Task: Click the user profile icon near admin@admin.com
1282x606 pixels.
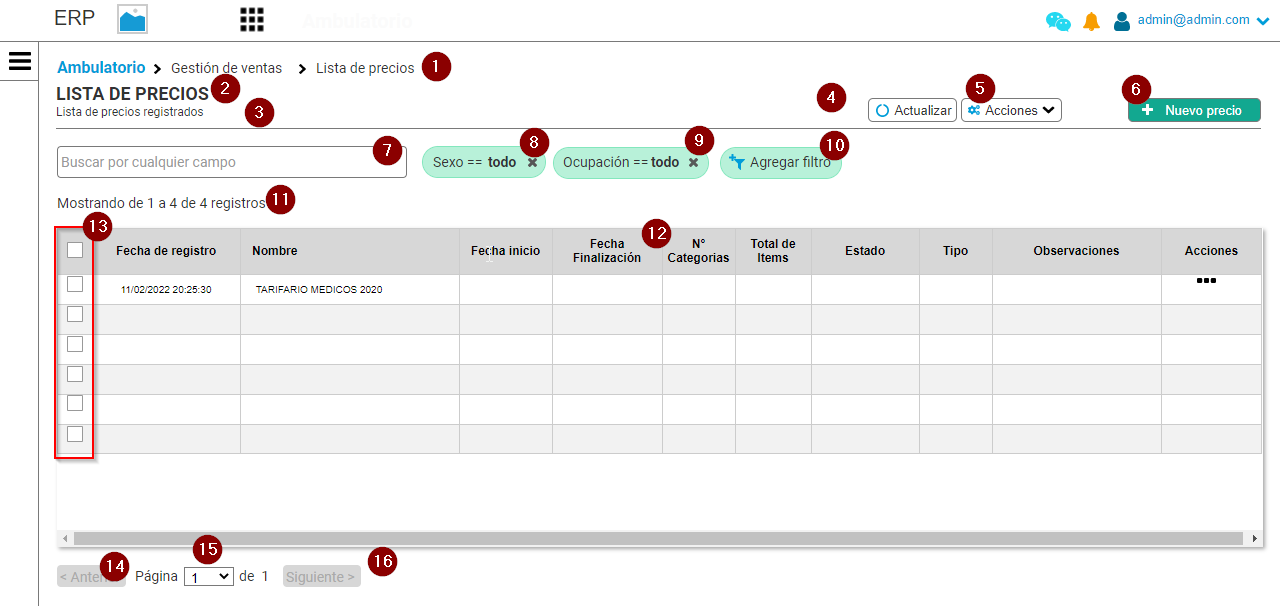Action: 1121,19
